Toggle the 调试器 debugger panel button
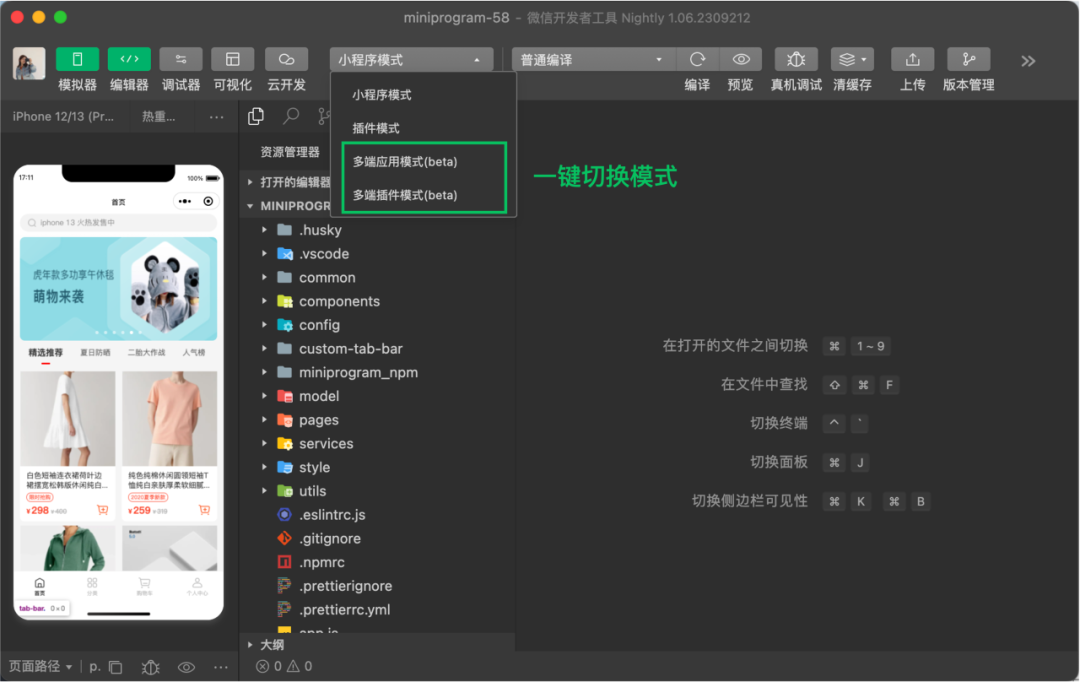Screen dimensions: 1080x682 [180, 59]
